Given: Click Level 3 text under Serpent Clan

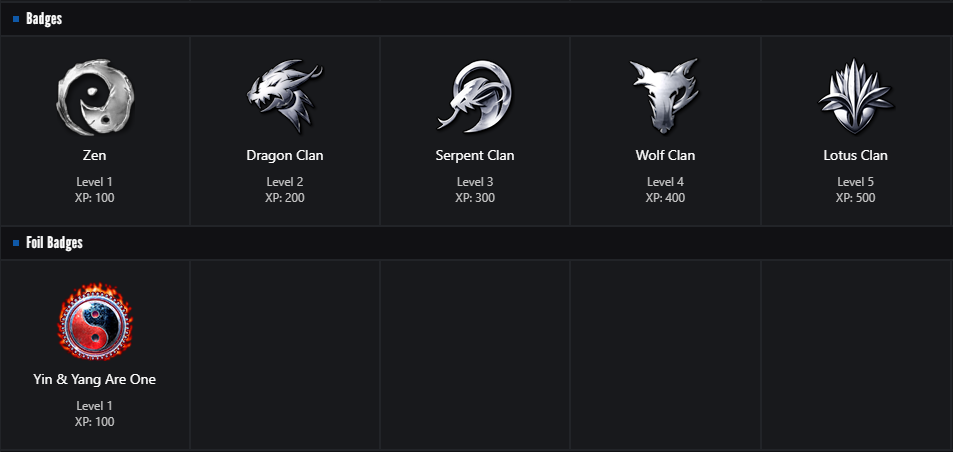Looking at the screenshot, I should click(x=475, y=182).
